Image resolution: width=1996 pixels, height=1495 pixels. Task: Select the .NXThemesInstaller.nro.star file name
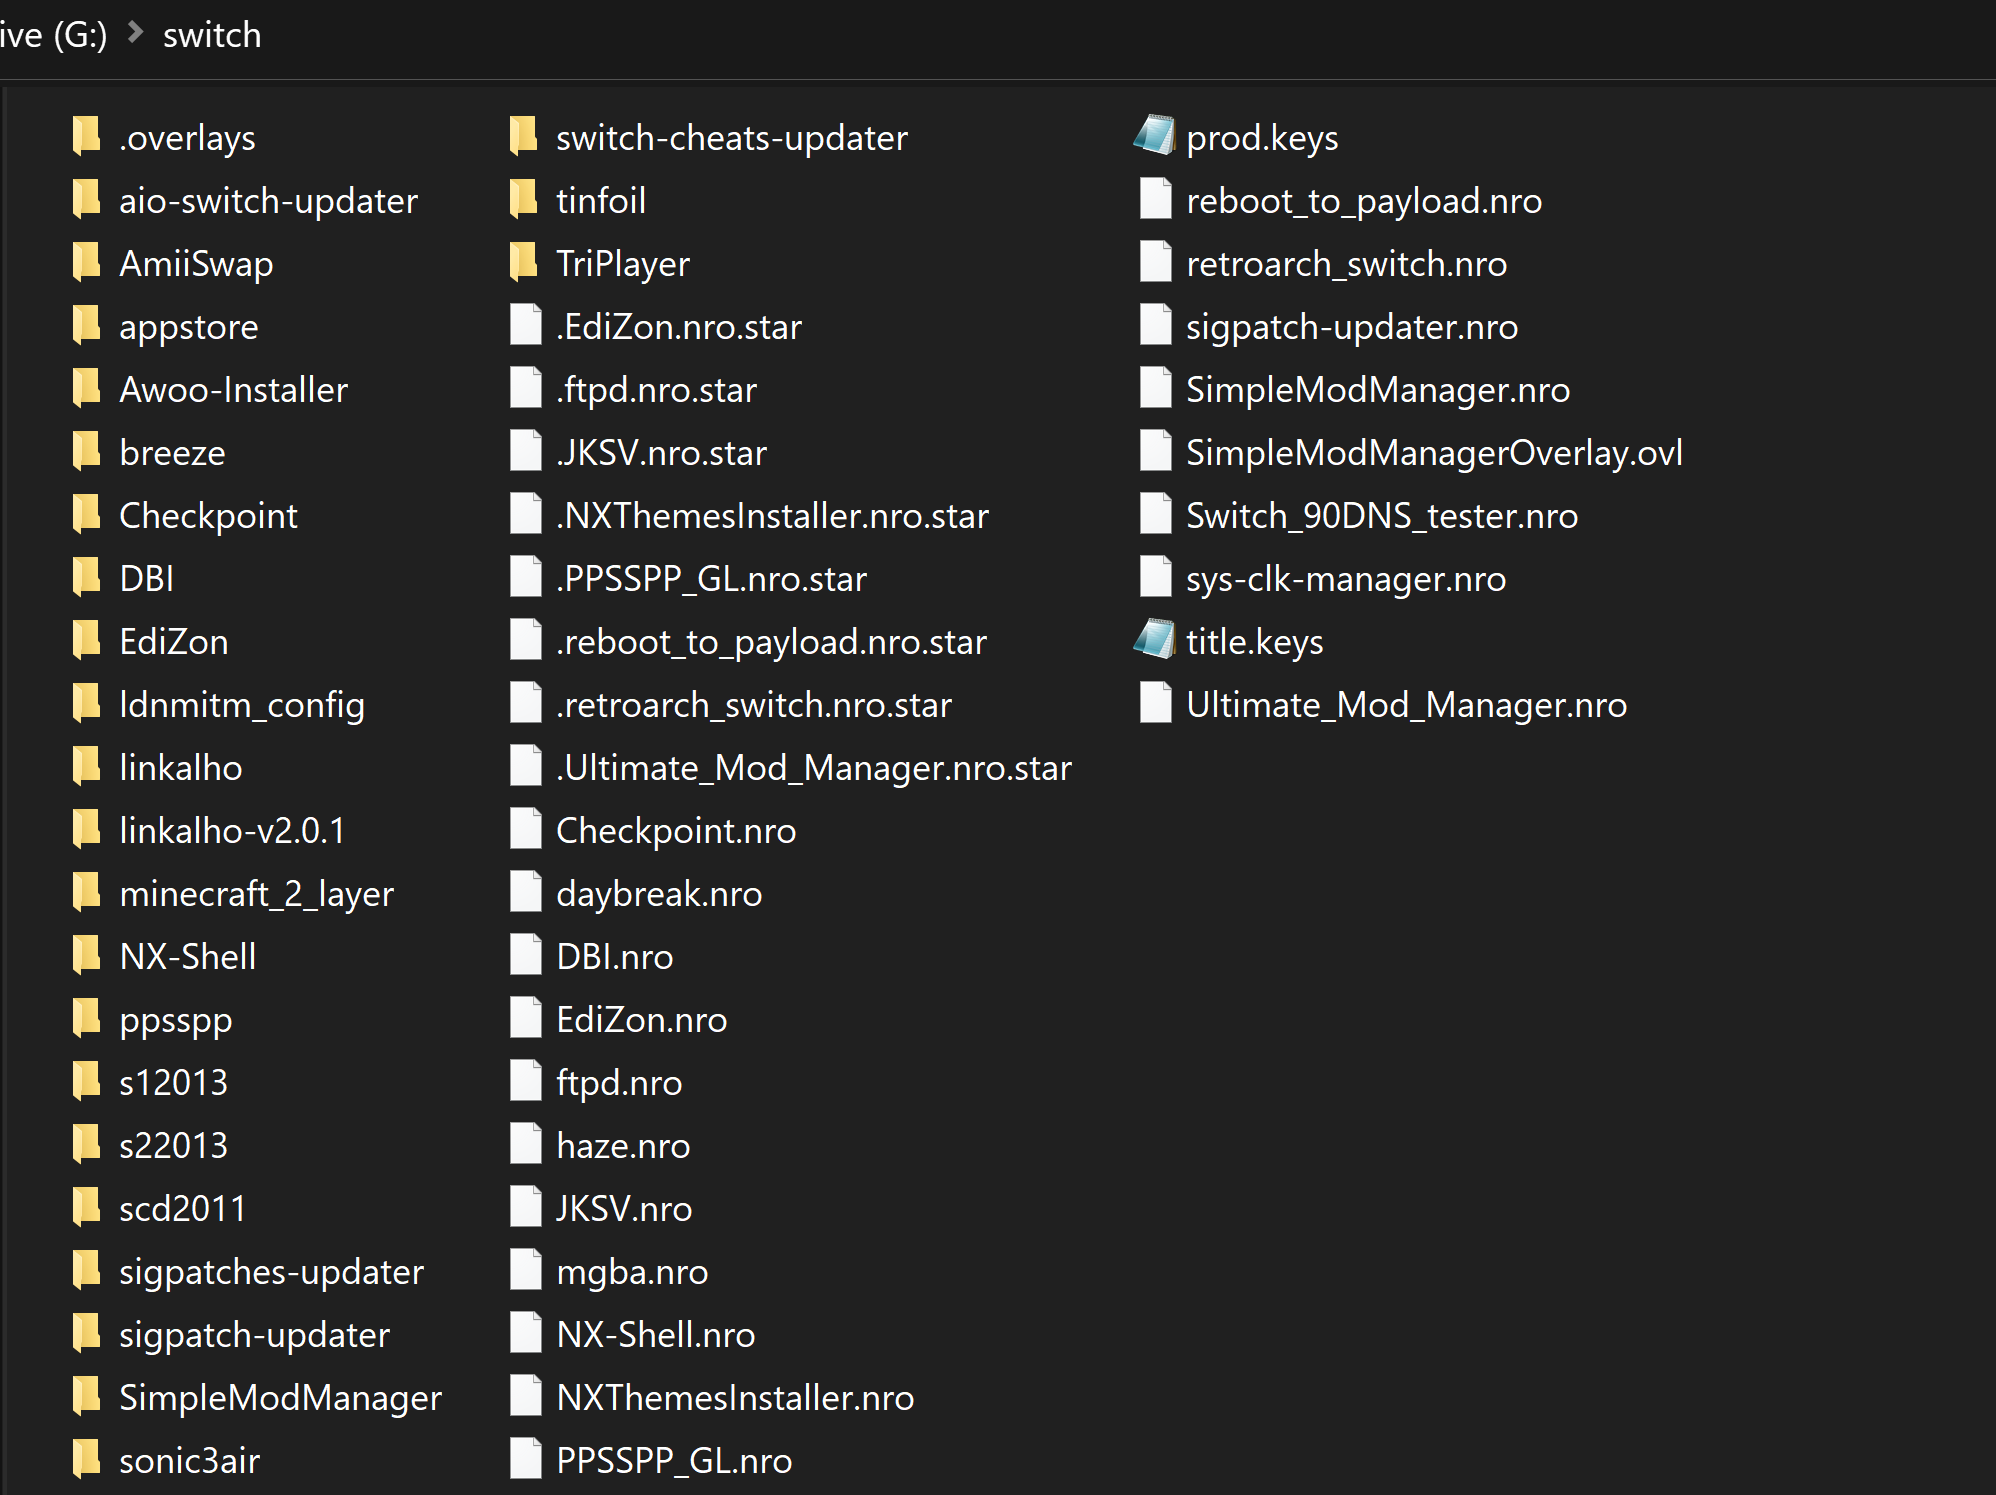(773, 516)
